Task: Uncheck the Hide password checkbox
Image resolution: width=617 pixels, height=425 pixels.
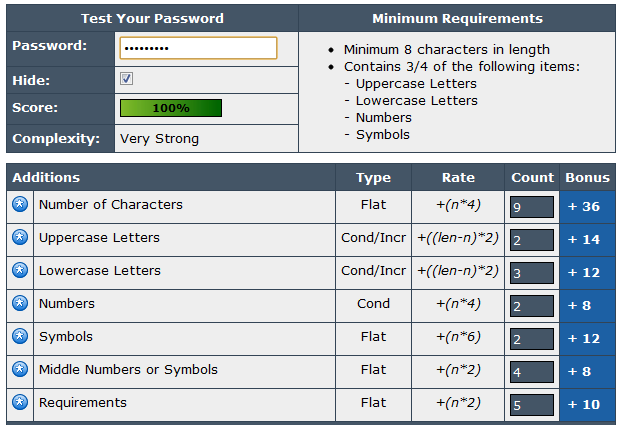Action: click(126, 78)
